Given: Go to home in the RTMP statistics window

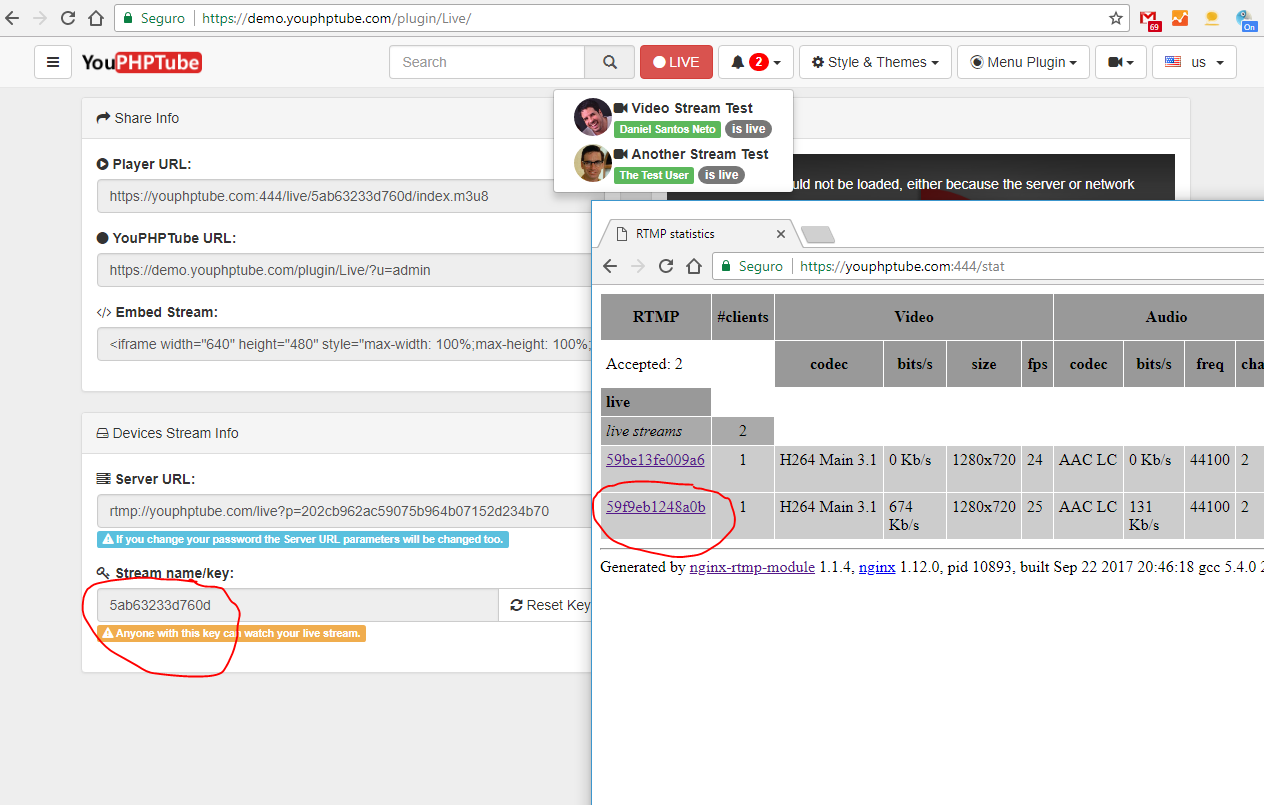Looking at the screenshot, I should click(693, 266).
